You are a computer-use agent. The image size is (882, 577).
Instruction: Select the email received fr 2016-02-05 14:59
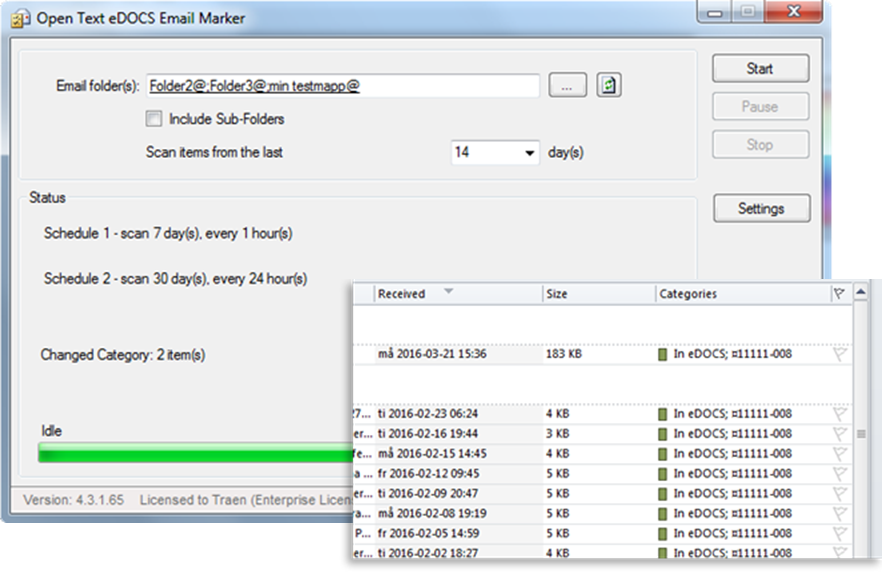click(x=602, y=534)
